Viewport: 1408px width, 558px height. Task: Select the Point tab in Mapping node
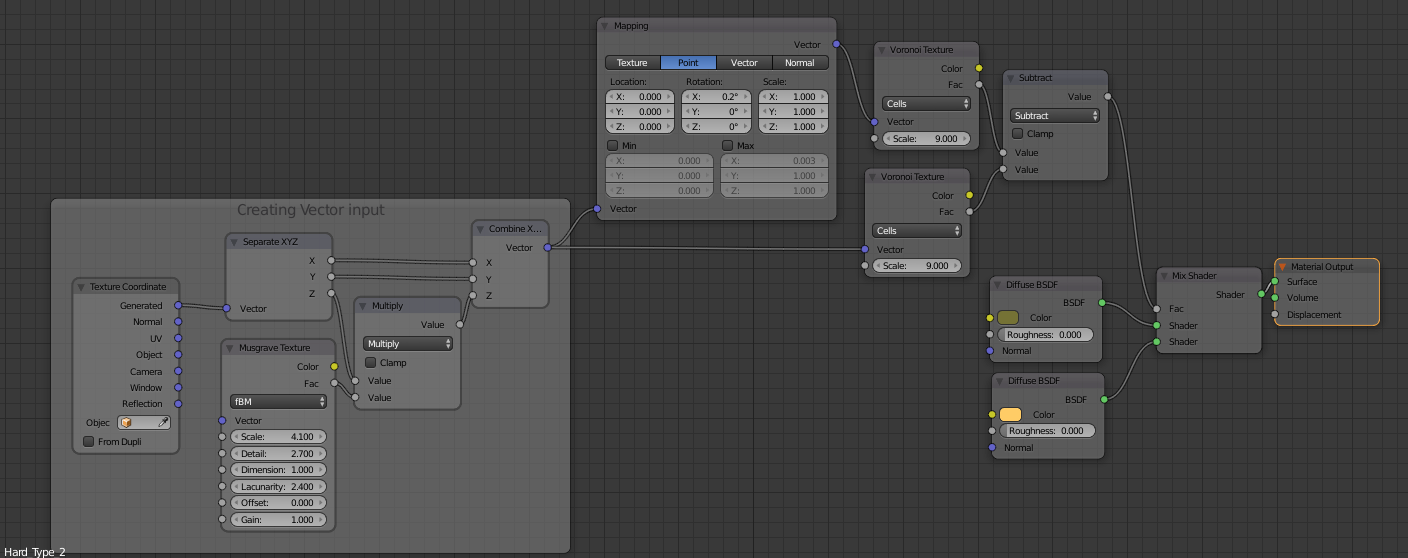click(688, 63)
